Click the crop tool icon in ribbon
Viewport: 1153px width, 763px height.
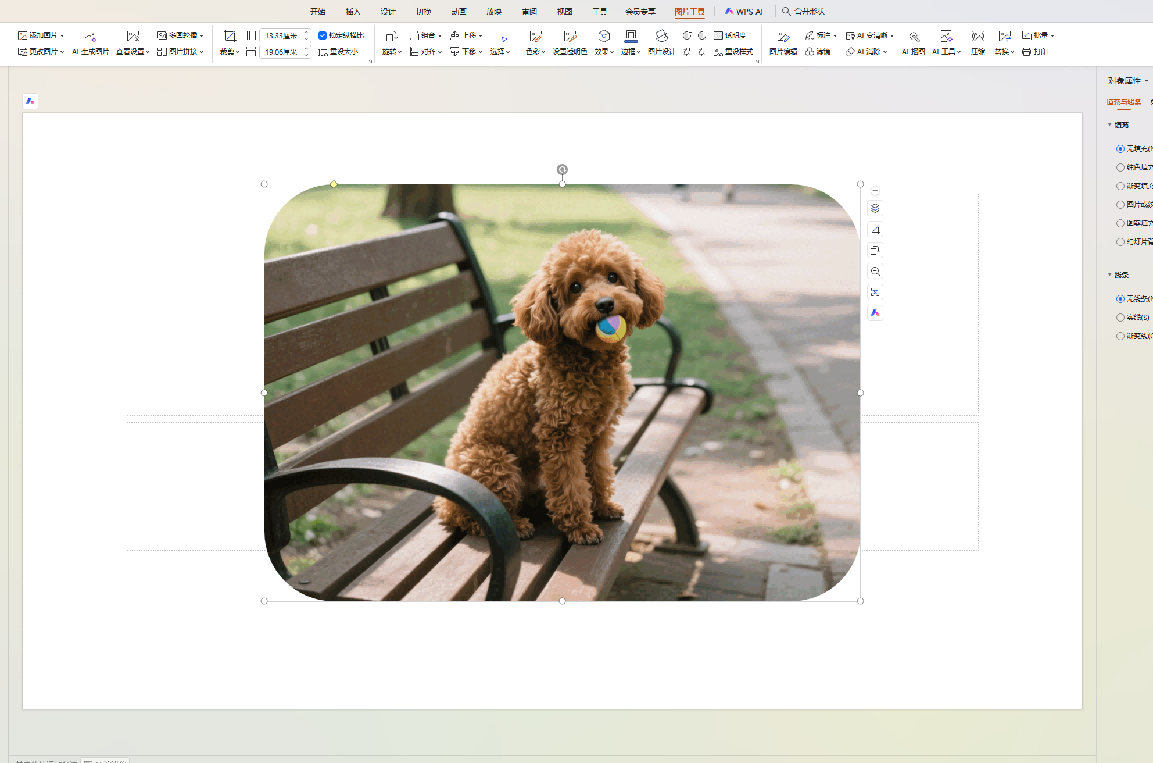point(230,36)
